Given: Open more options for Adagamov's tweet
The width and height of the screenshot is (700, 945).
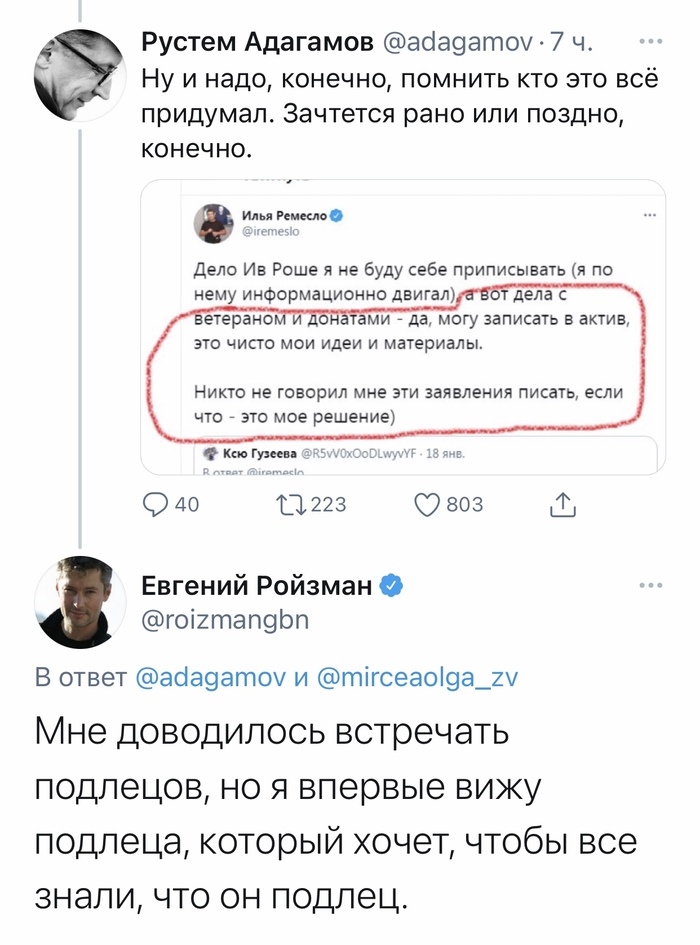Looking at the screenshot, I should click(650, 43).
